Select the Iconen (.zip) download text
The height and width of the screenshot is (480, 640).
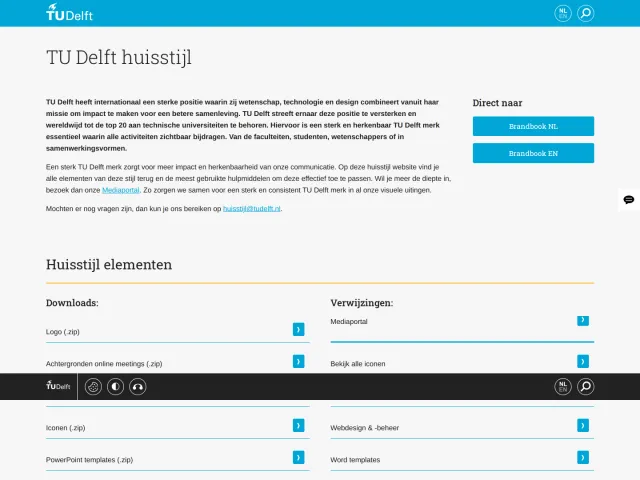pyautogui.click(x=65, y=428)
